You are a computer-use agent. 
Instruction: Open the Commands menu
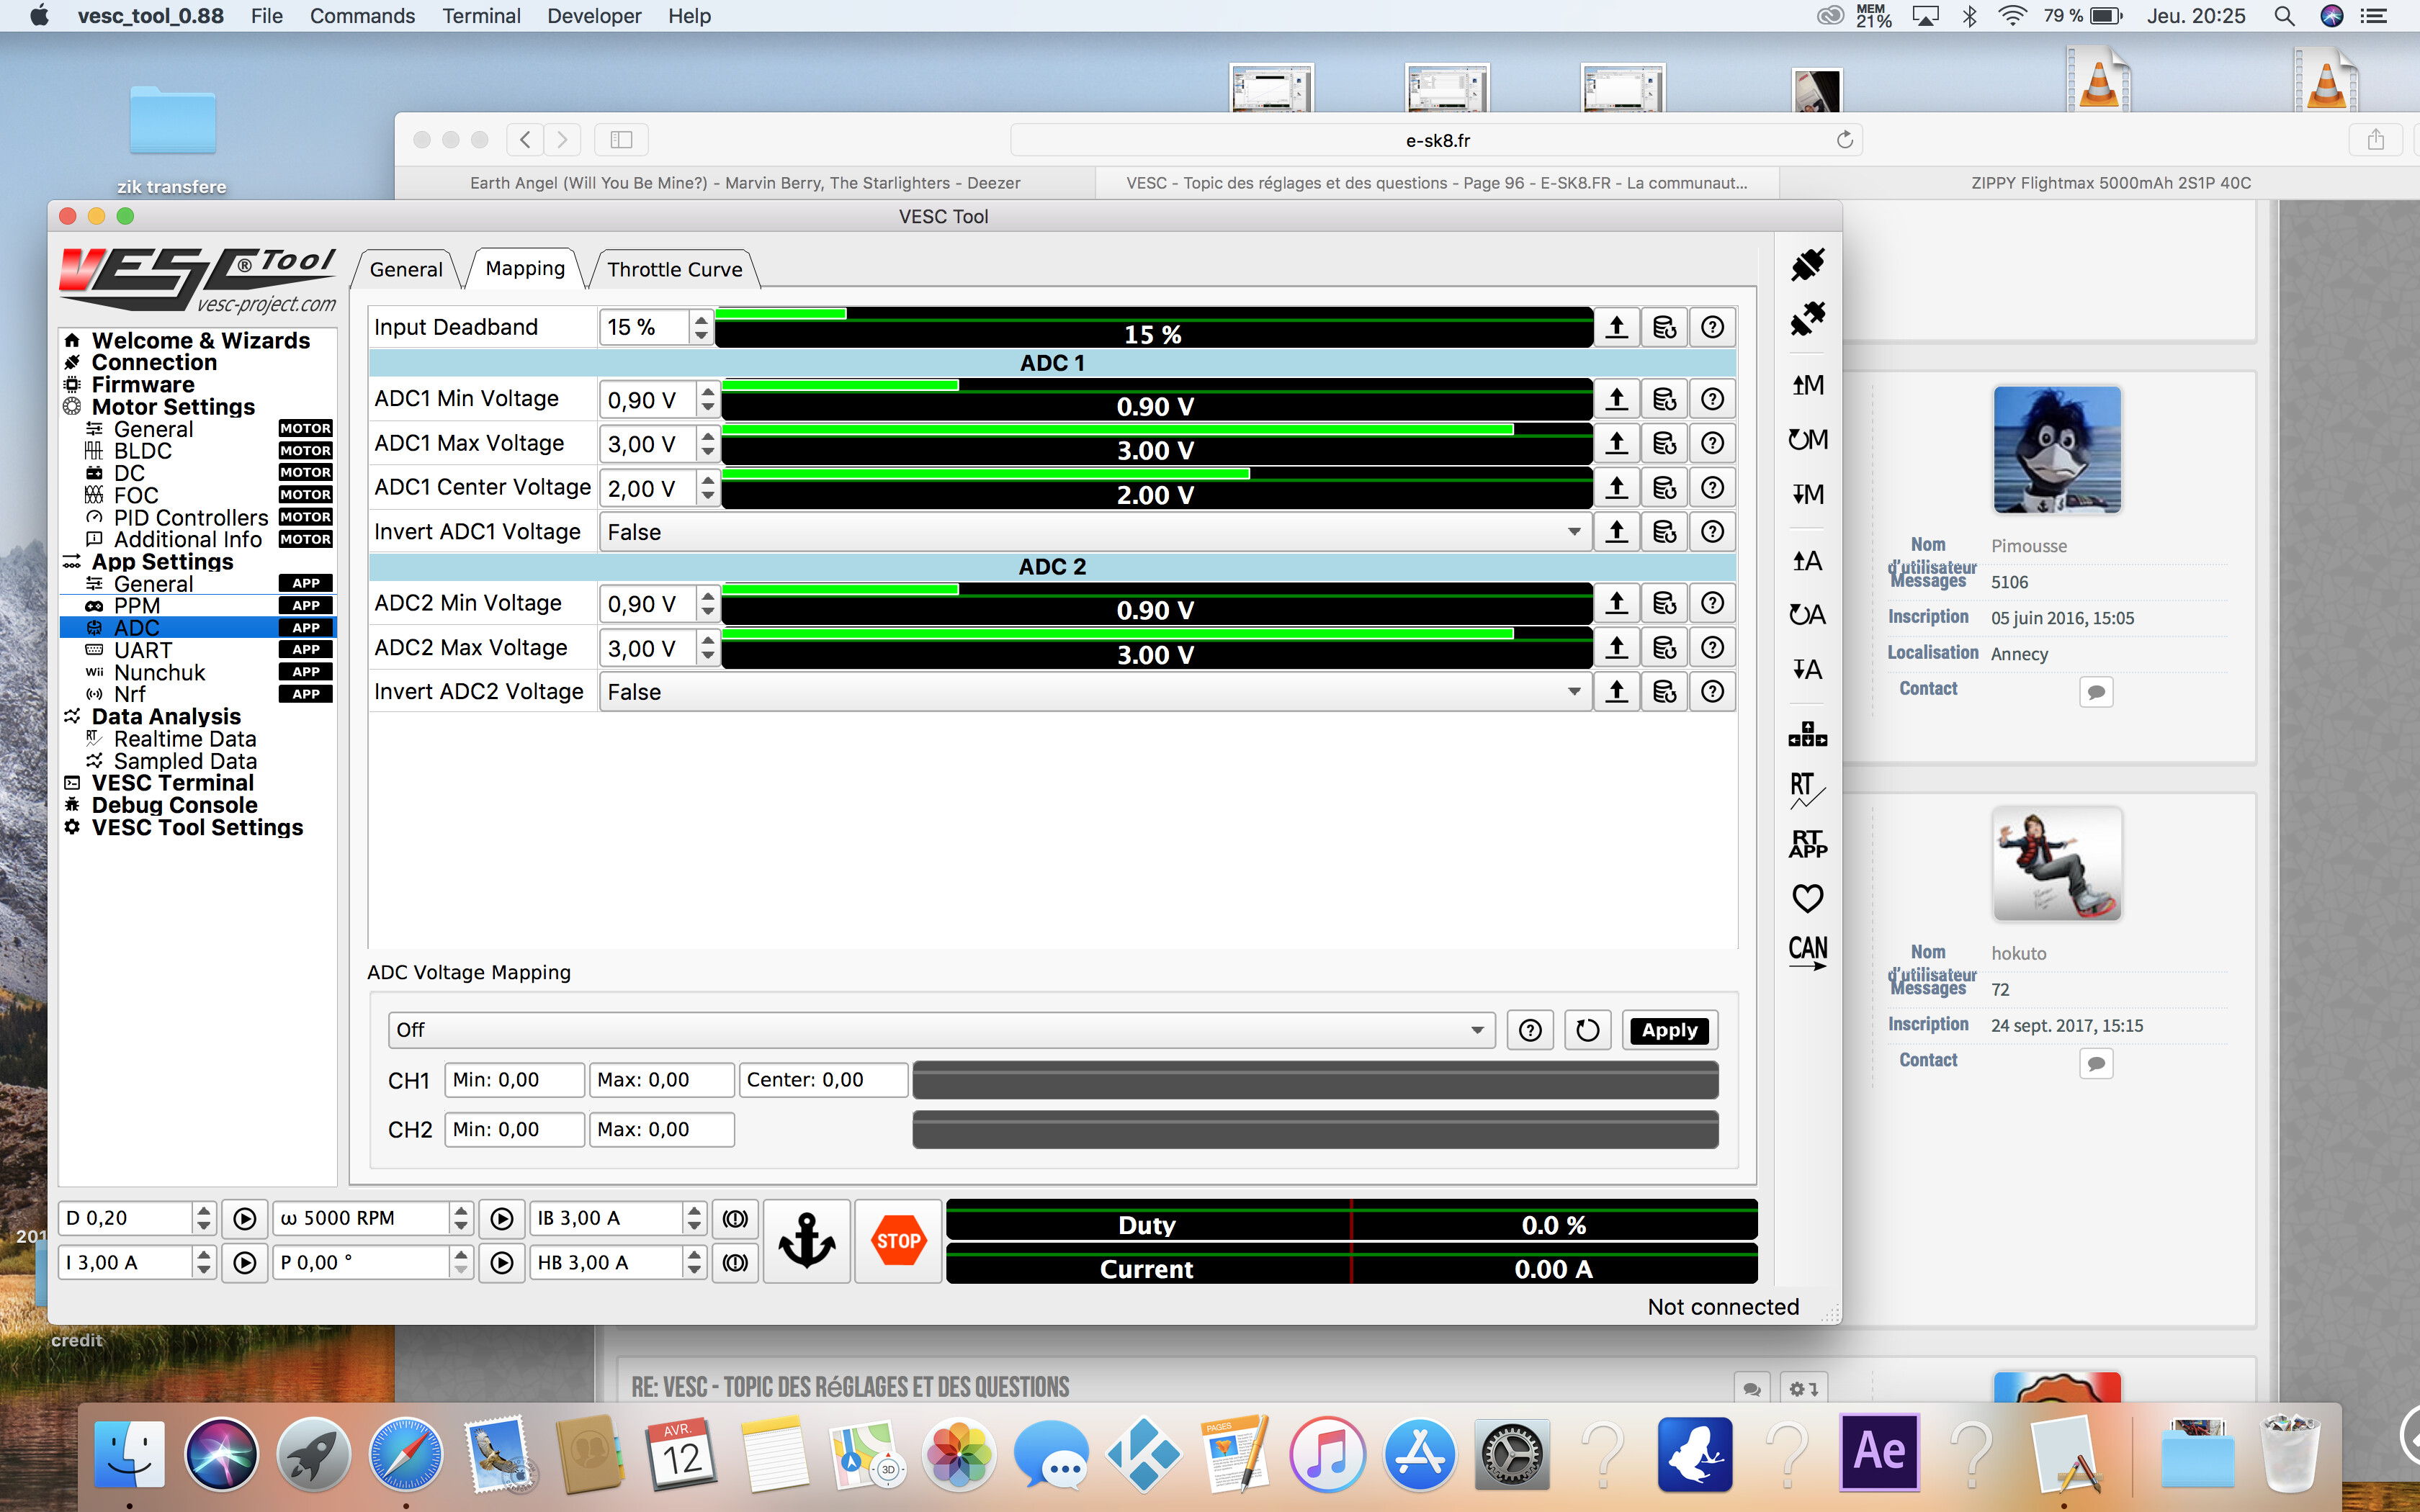(362, 16)
